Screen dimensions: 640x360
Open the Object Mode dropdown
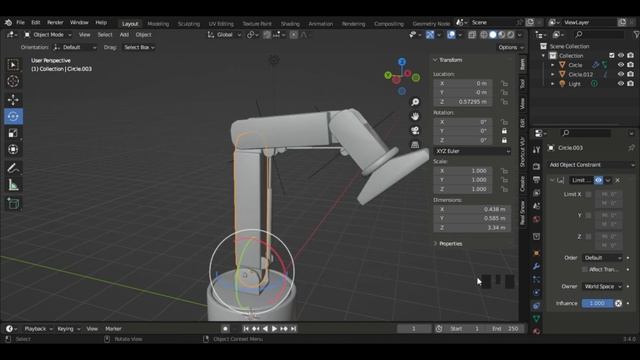pyautogui.click(x=48, y=35)
